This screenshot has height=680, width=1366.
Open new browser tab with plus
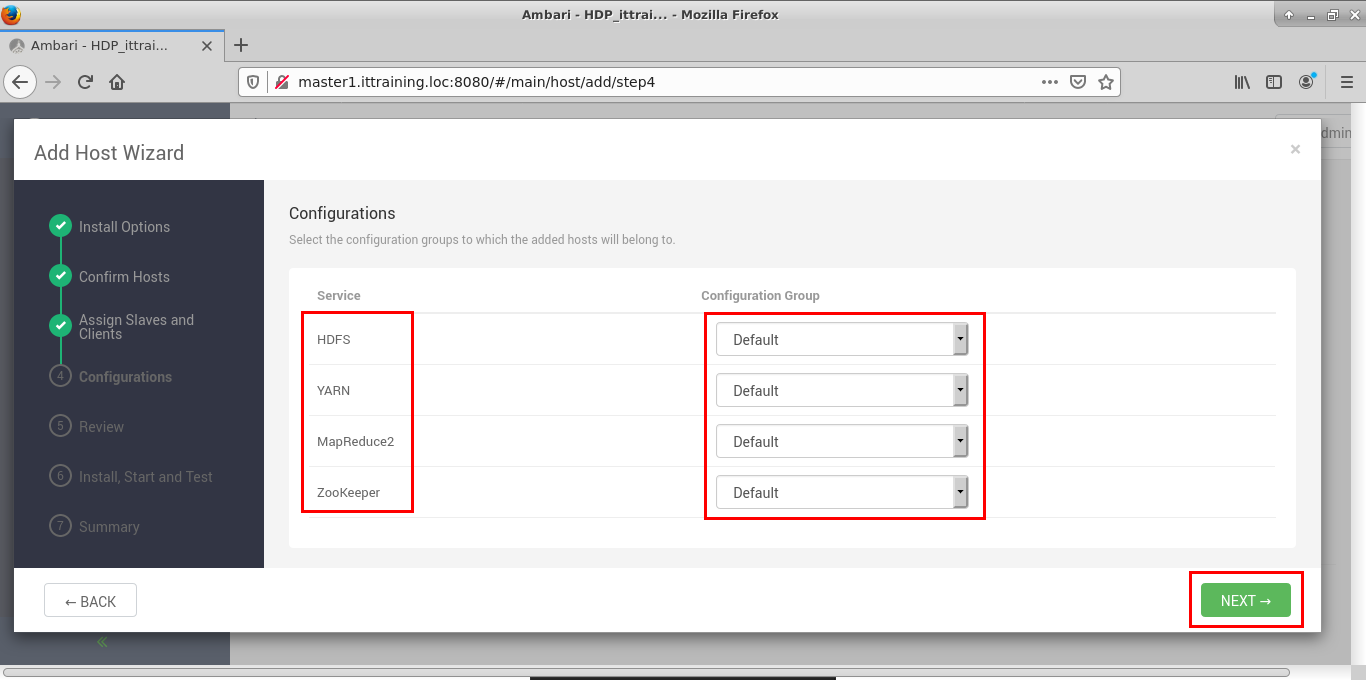241,45
